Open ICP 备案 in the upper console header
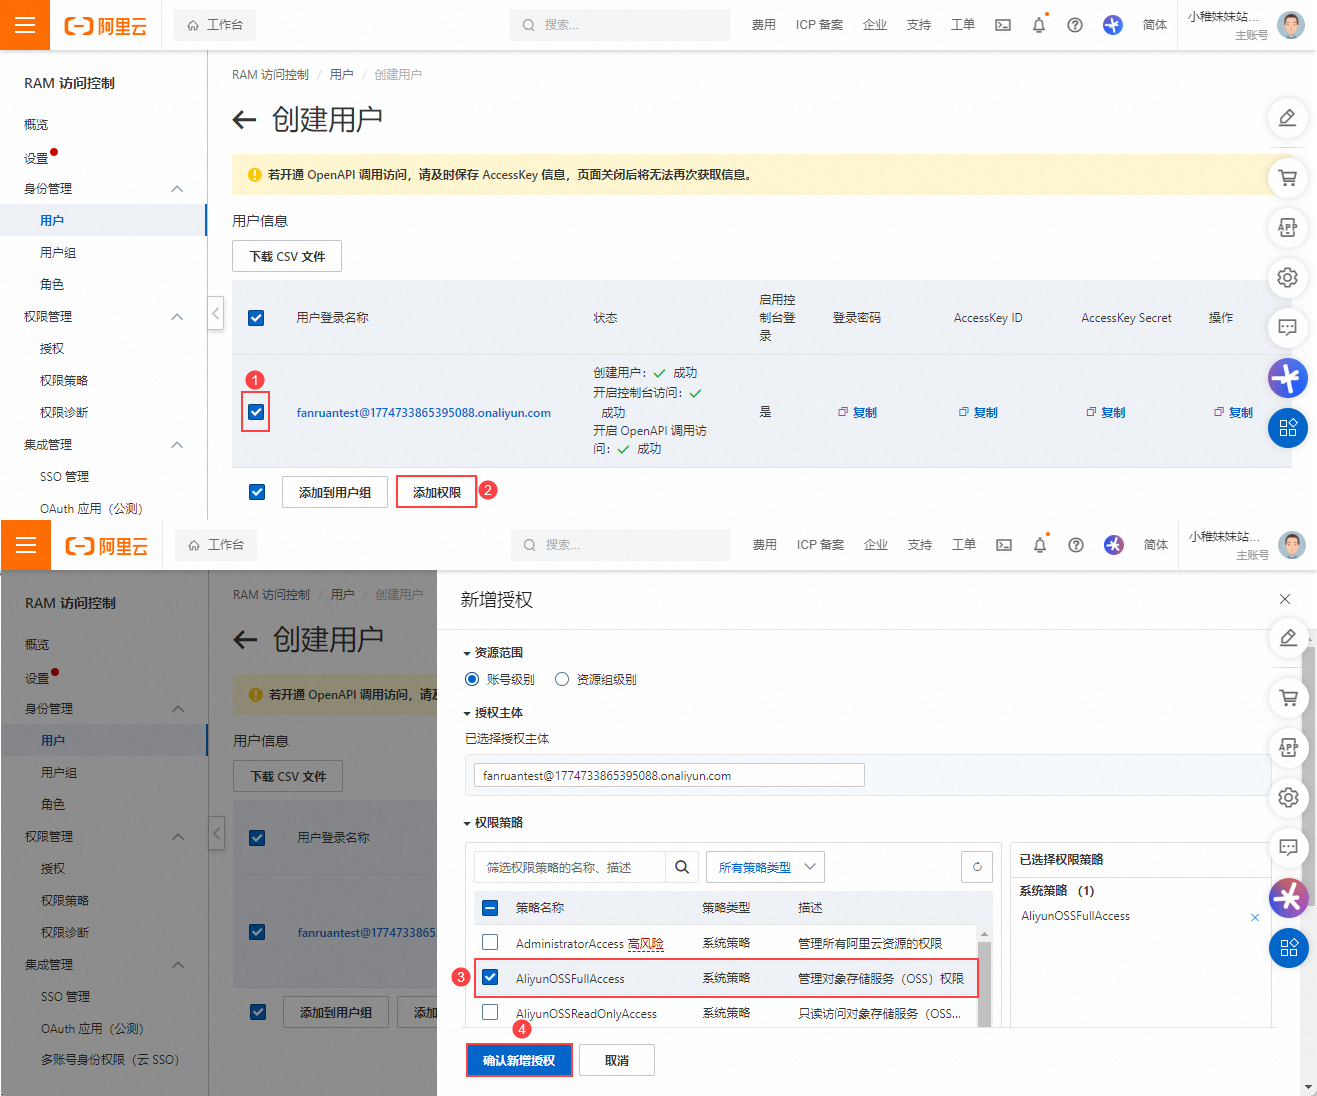Image resolution: width=1317 pixels, height=1096 pixels. point(819,25)
